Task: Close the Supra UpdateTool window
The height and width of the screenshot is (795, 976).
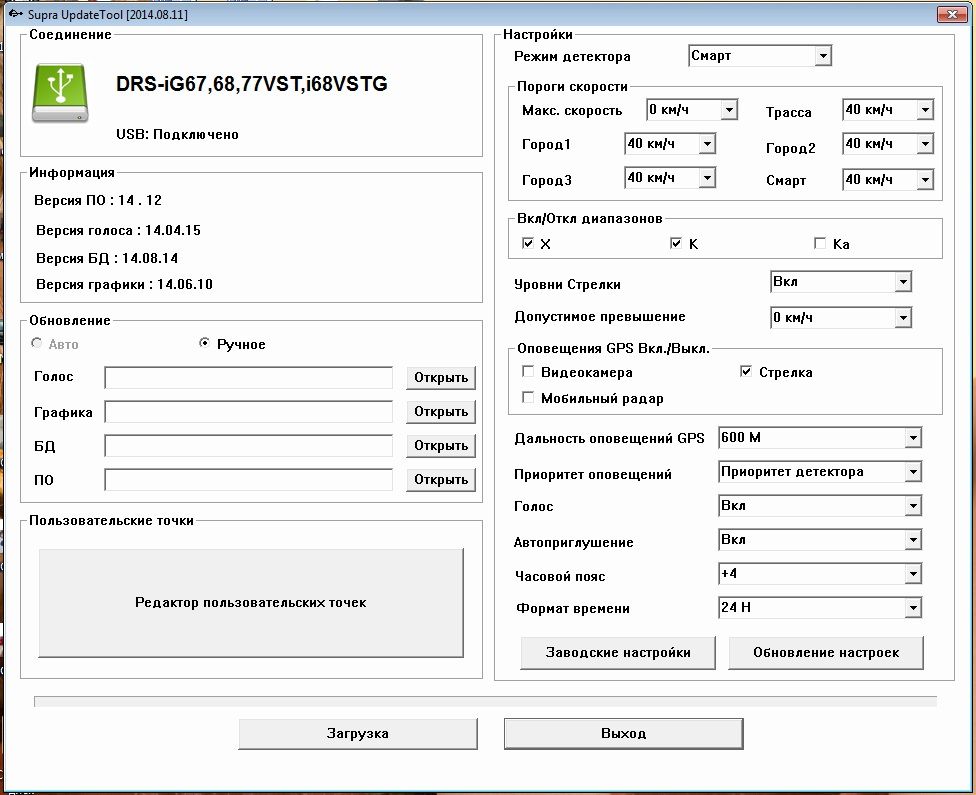Action: point(952,14)
